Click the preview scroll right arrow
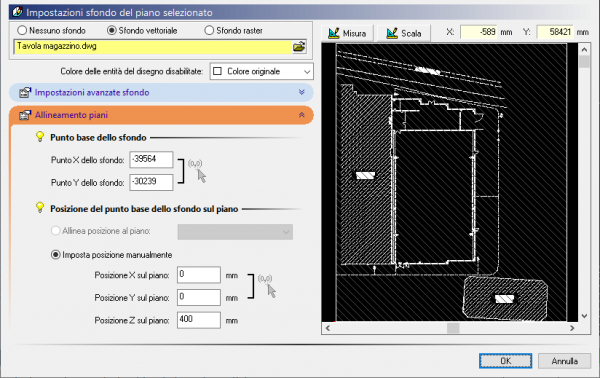This screenshot has height=378, width=600. 572,328
